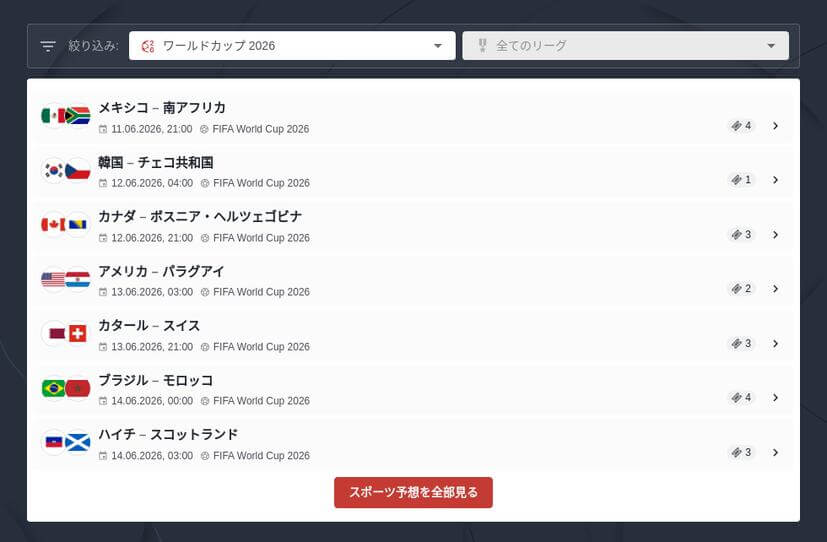Click the date 14.06.2026, 00:00
827x542 pixels.
[152, 401]
